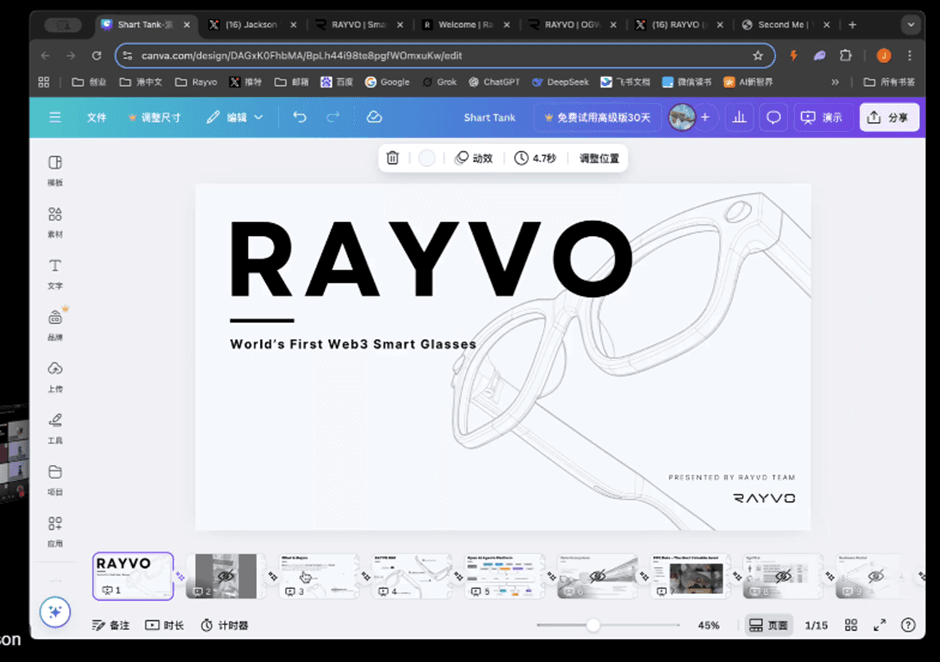This screenshot has height=662, width=940.
Task: Open the 项目 projects panel
Action: (x=55, y=480)
